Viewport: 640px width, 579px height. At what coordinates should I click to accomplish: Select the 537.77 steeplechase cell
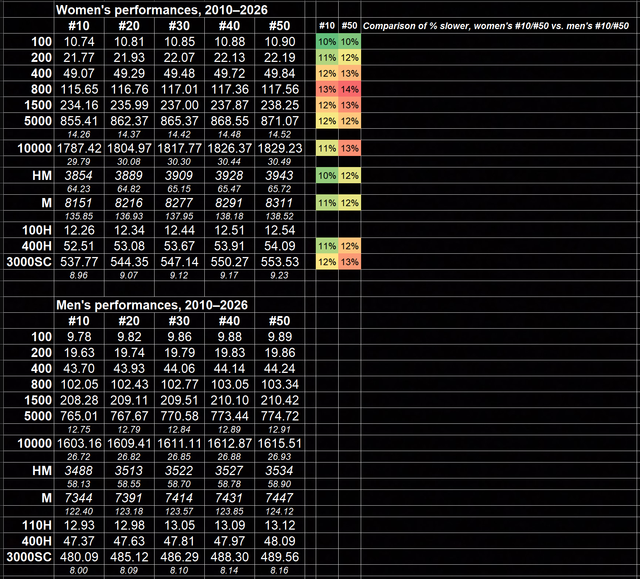[x=79, y=262]
